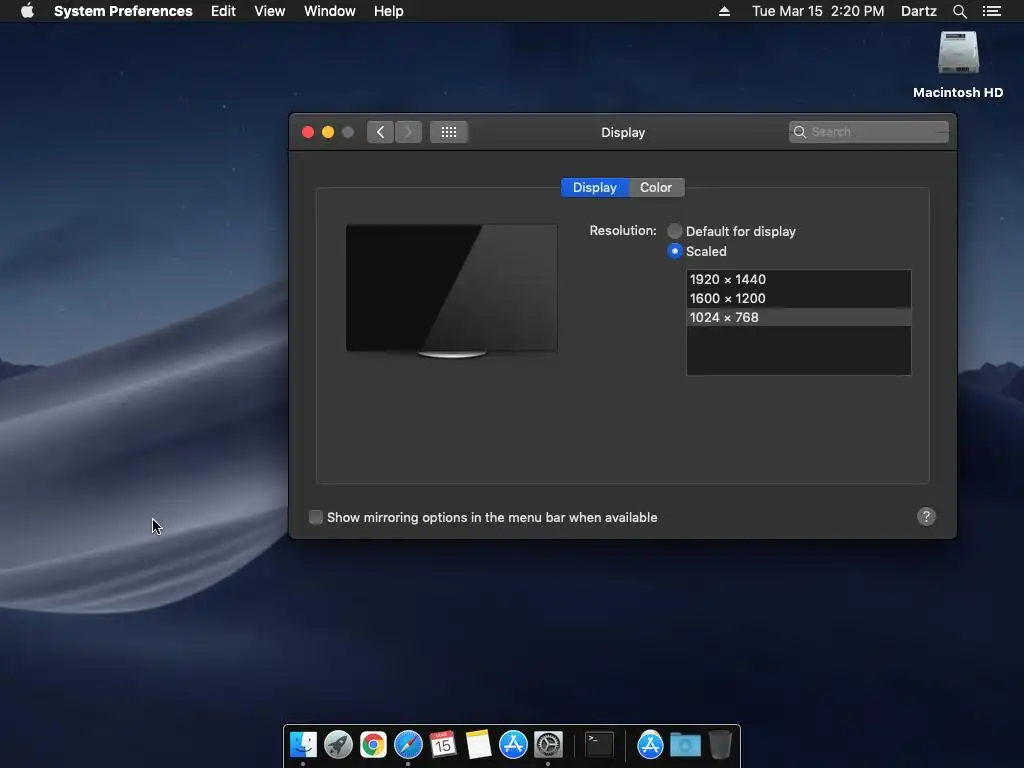Click the Dartz user menu
Viewport: 1024px width, 768px height.
918,11
